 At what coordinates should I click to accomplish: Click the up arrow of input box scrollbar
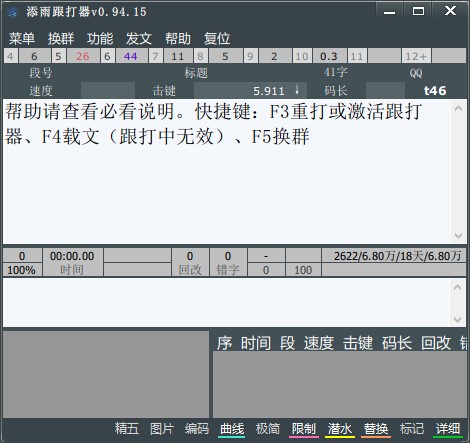click(458, 287)
